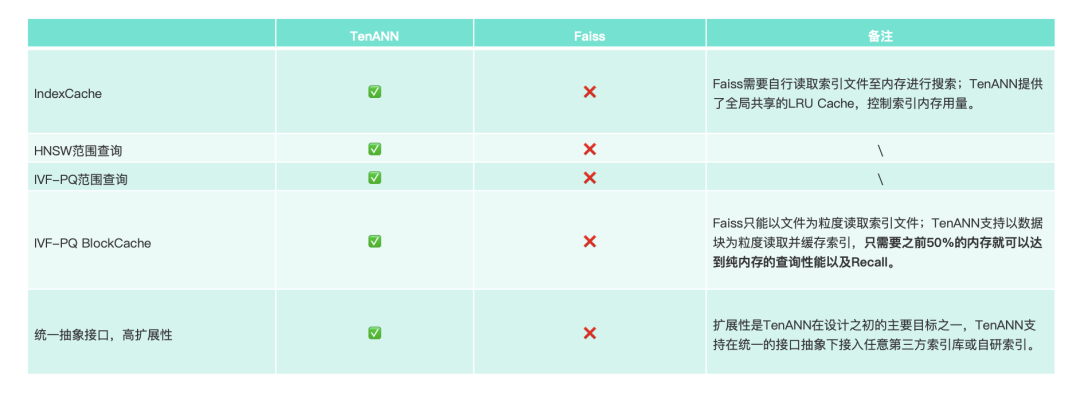This screenshot has height=408, width=1080.
Task: Click the 统一抽象接口，高扩展性 row label
Action: (x=103, y=334)
